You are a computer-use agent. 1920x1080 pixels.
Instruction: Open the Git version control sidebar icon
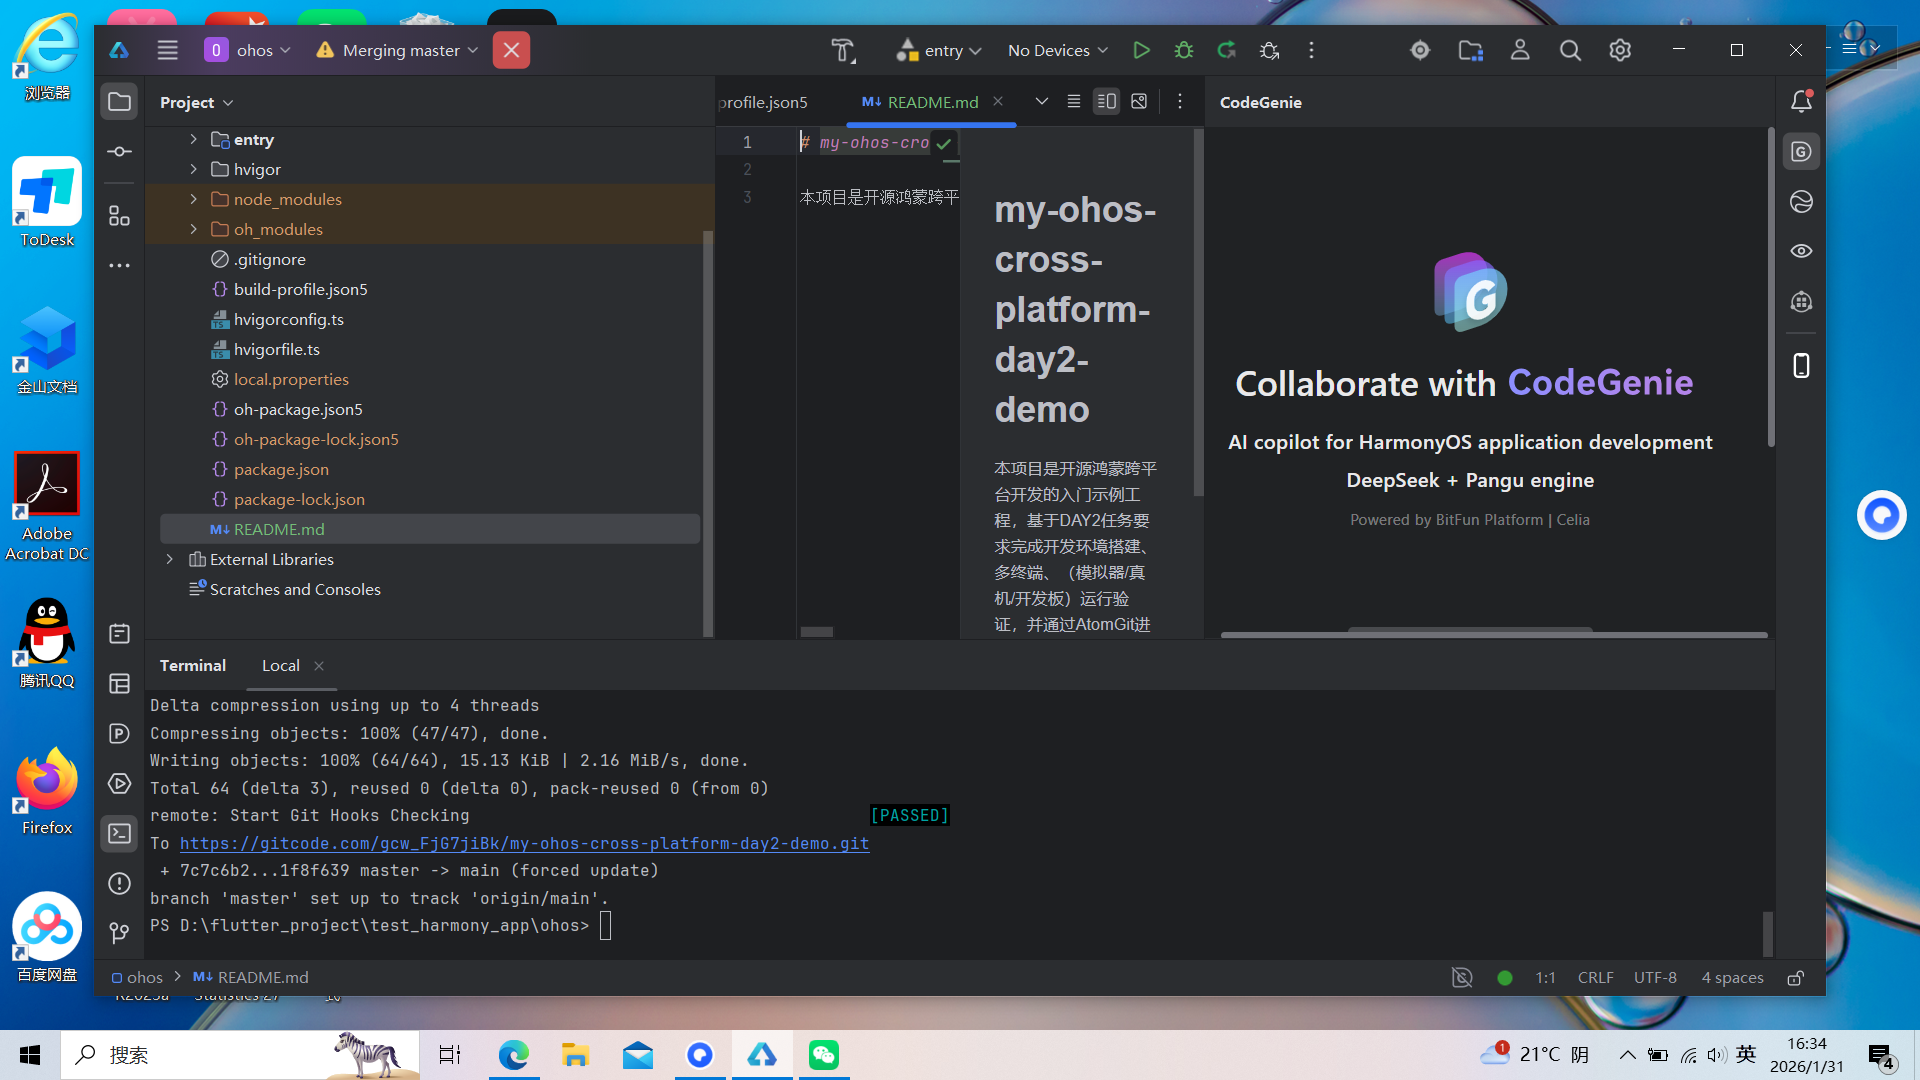point(119,933)
